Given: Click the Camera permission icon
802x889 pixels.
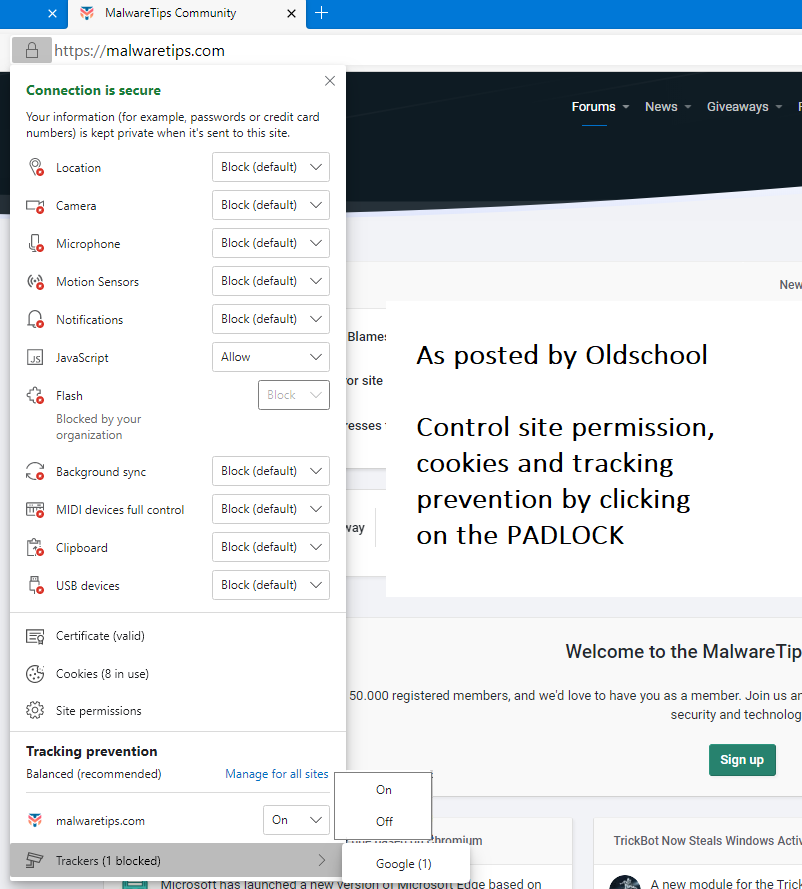Looking at the screenshot, I should click(36, 206).
